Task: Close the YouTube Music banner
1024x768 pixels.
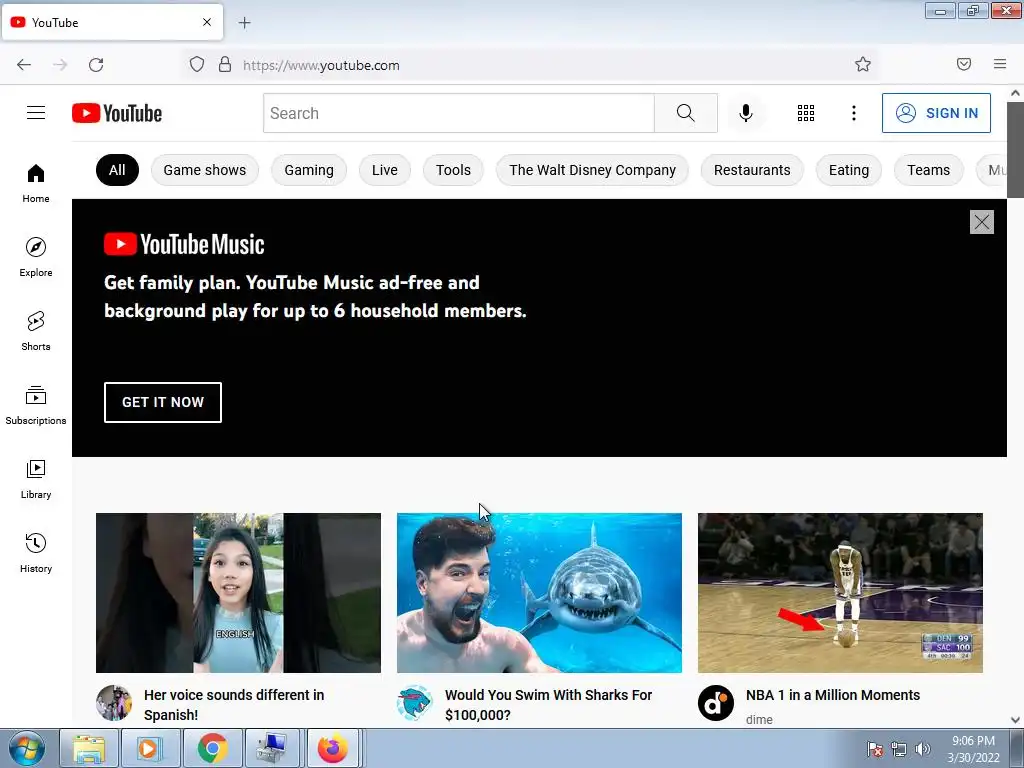Action: 982,222
